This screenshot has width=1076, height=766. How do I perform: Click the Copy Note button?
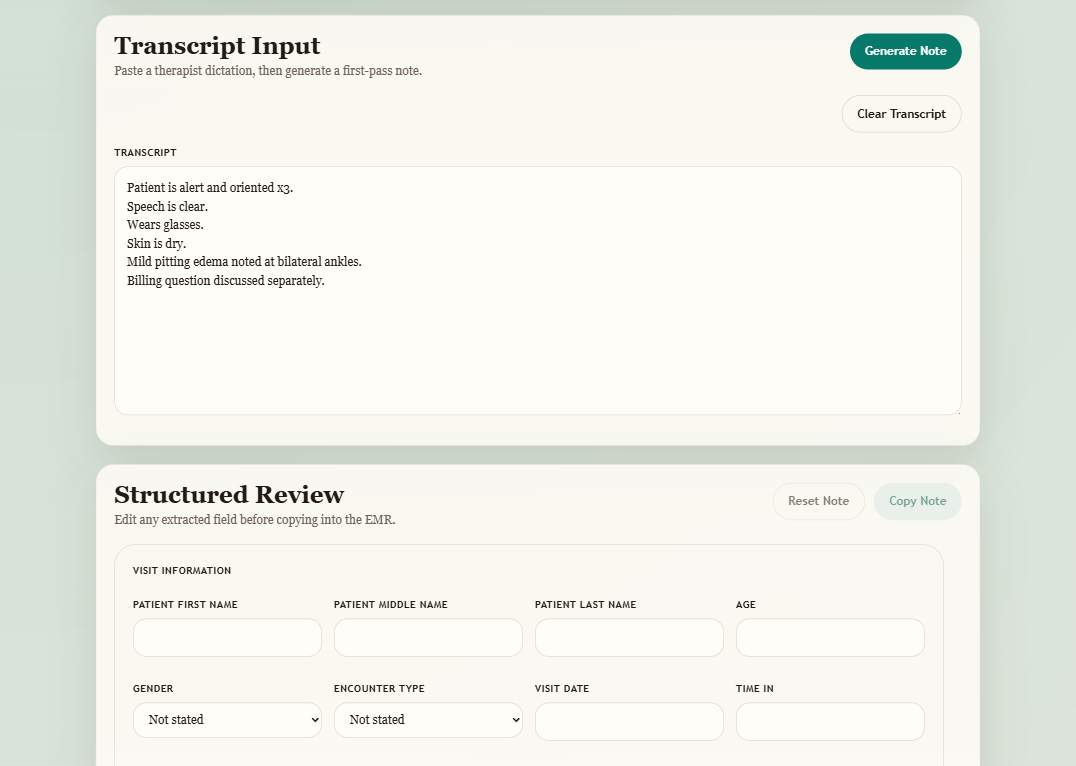click(x=917, y=501)
